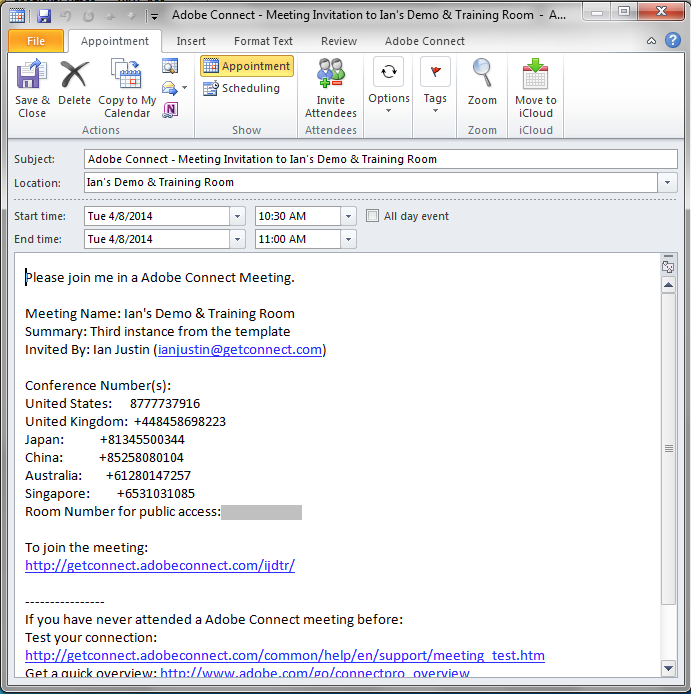Image resolution: width=691 pixels, height=694 pixels.
Task: Open the End time 11:00 AM dropdown
Action: tap(348, 239)
